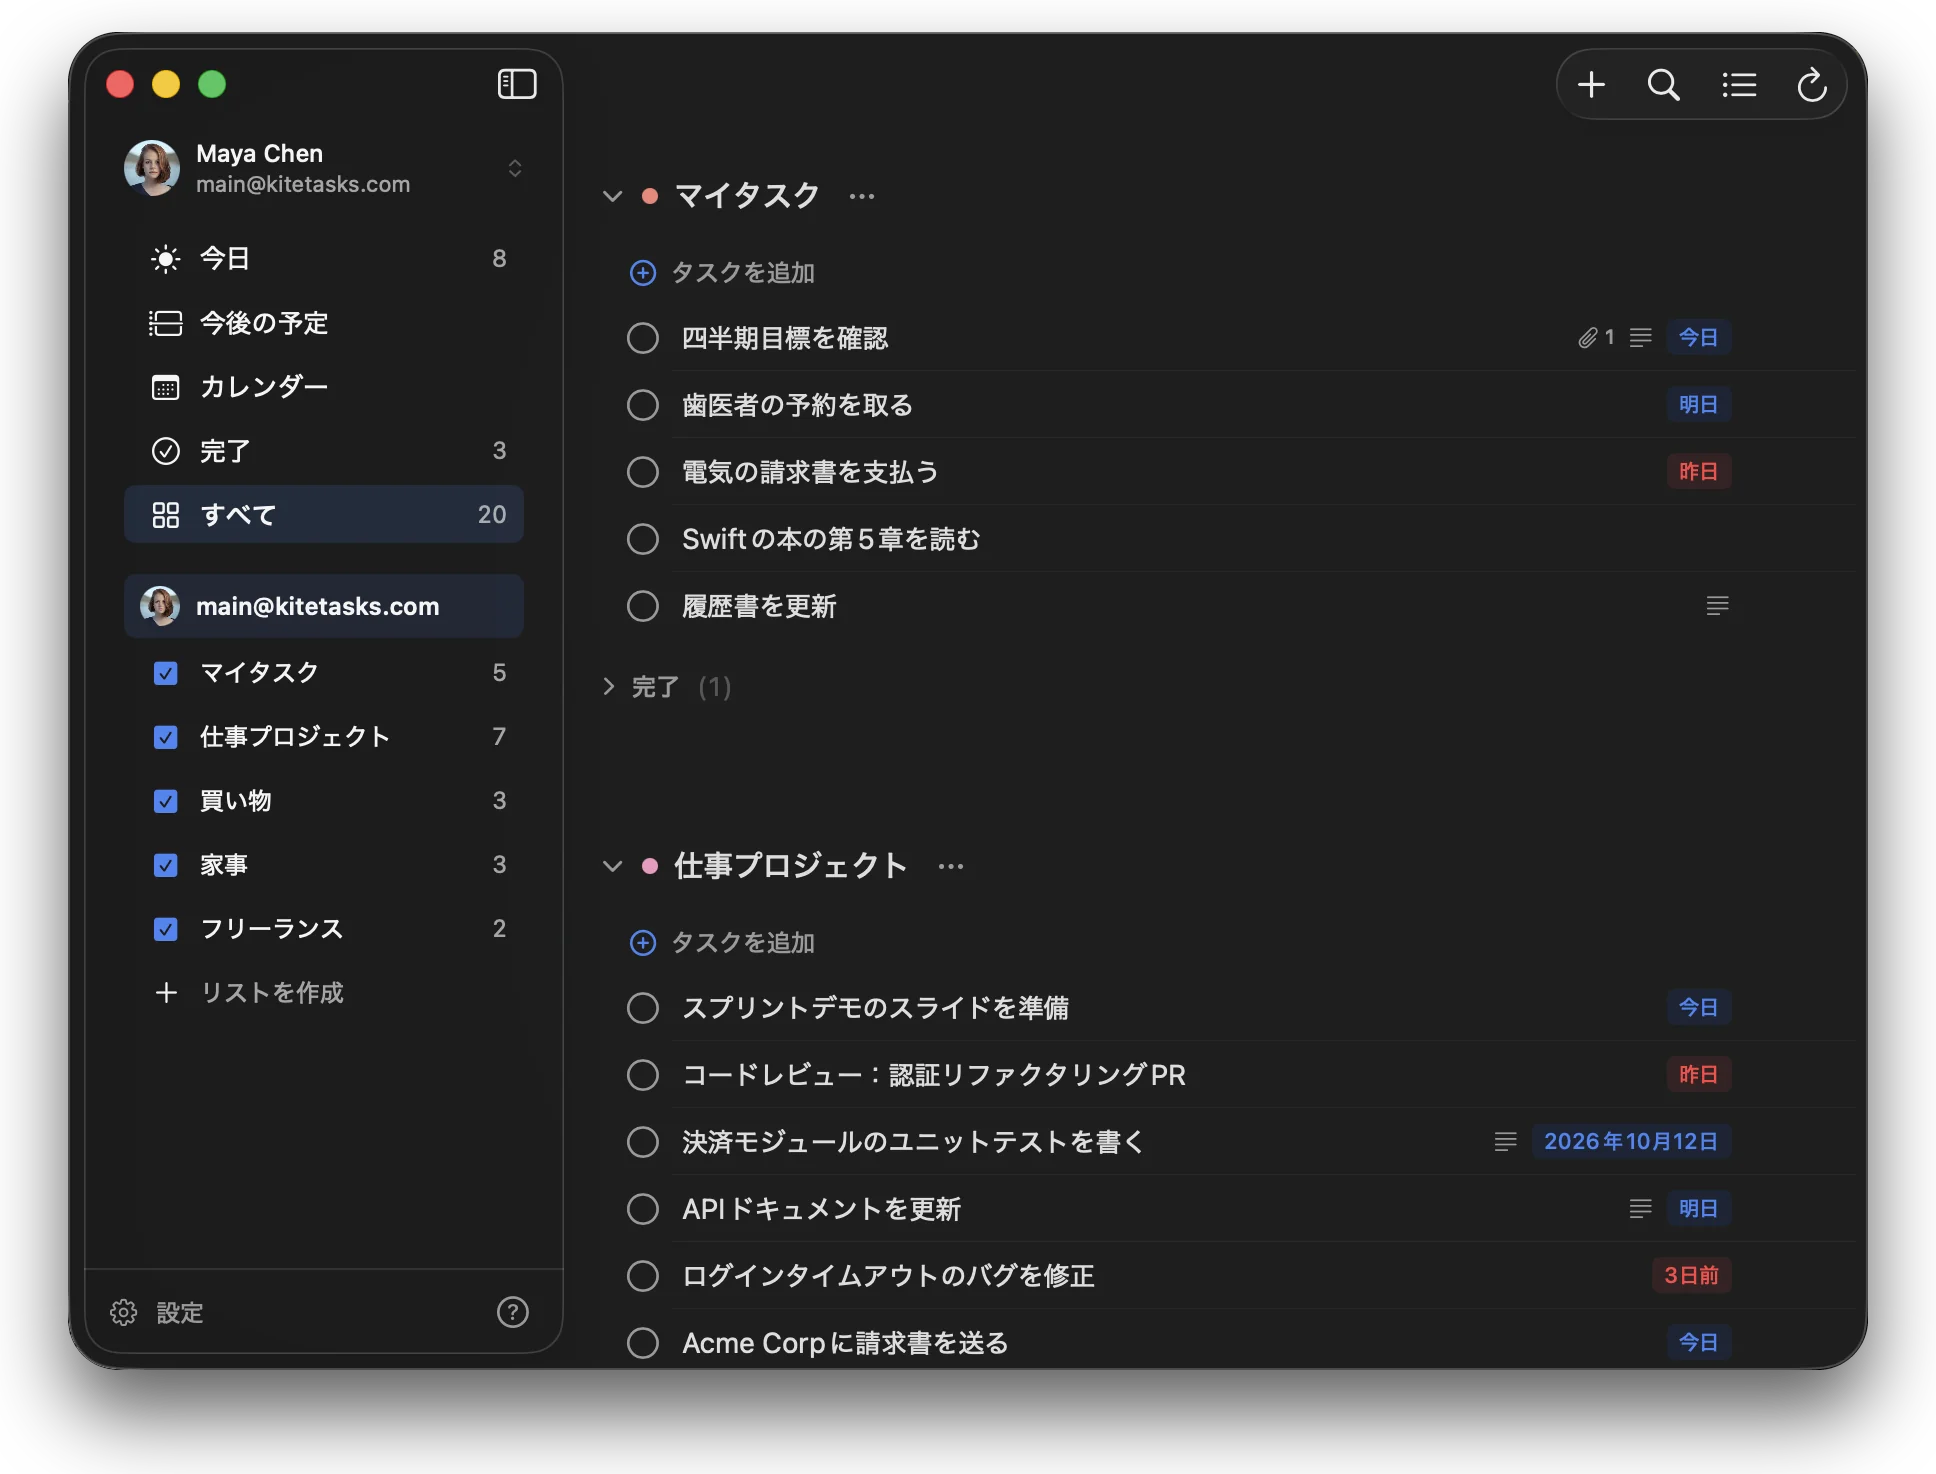Uncheck the フリーランス list checkbox
1936x1474 pixels.
pyautogui.click(x=166, y=929)
